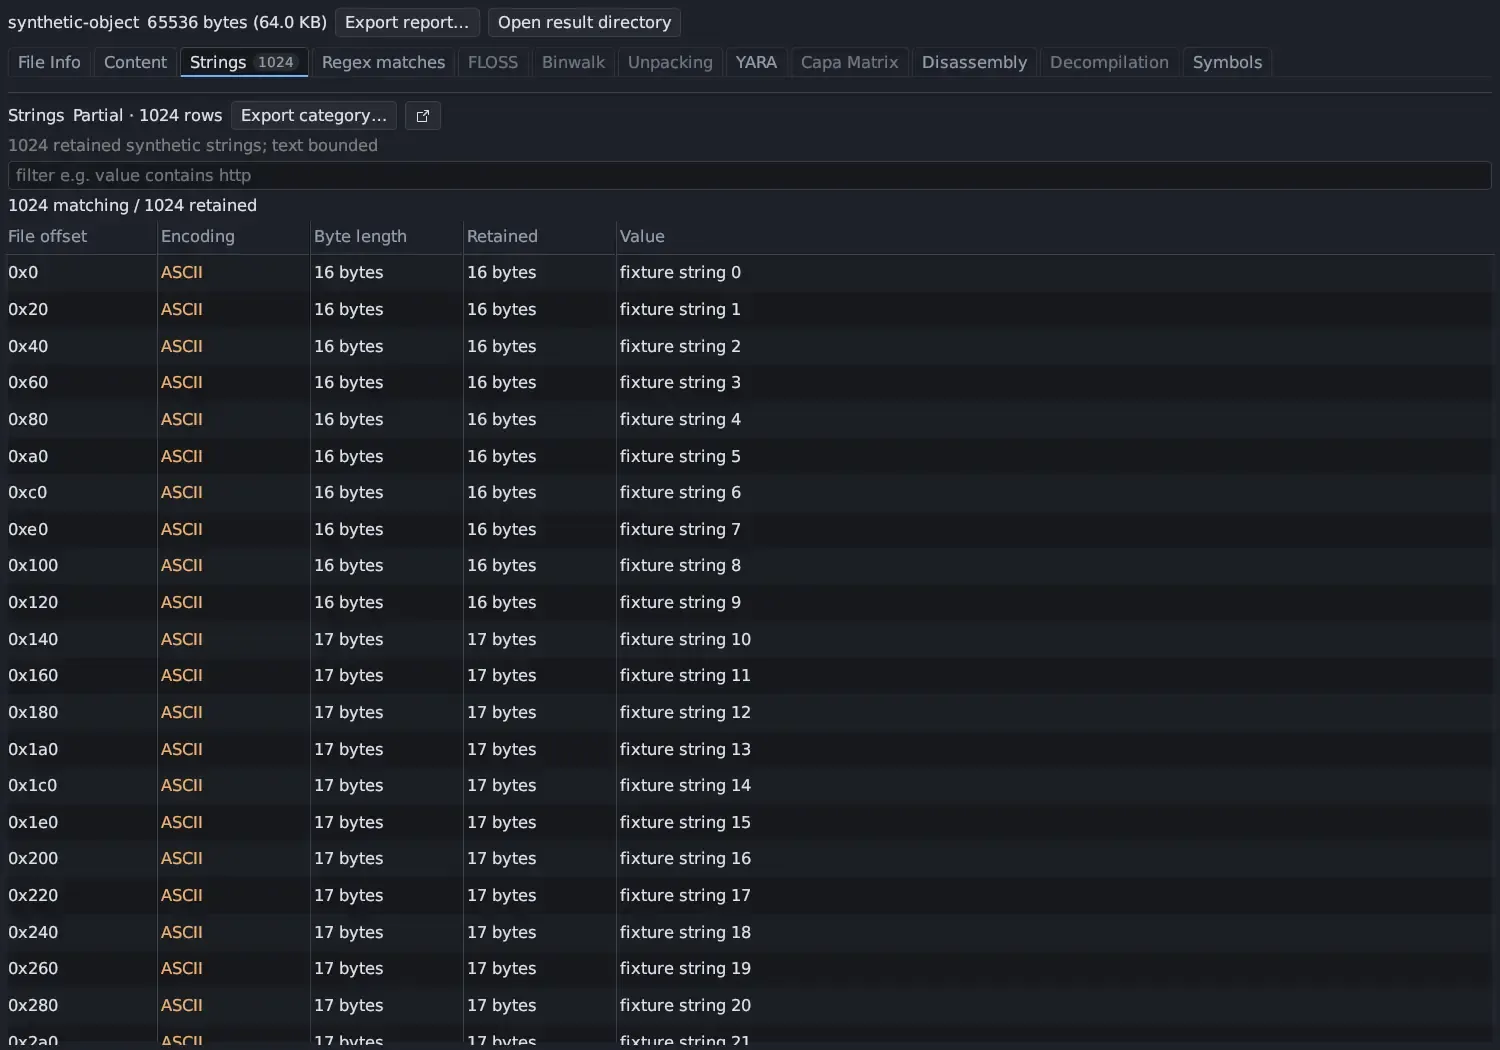Image resolution: width=1500 pixels, height=1050 pixels.
Task: Open the Disassembly tab
Action: (974, 62)
